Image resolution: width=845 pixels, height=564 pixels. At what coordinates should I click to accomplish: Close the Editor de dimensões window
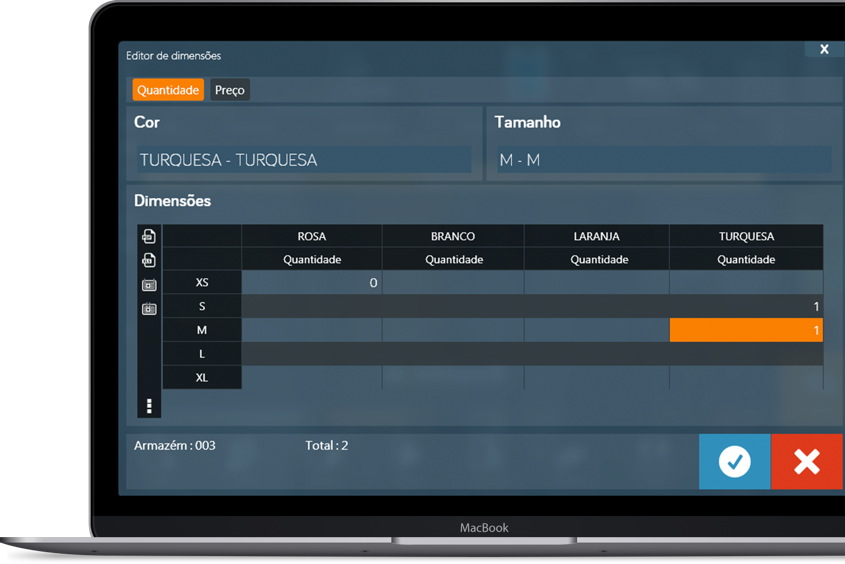[x=824, y=49]
